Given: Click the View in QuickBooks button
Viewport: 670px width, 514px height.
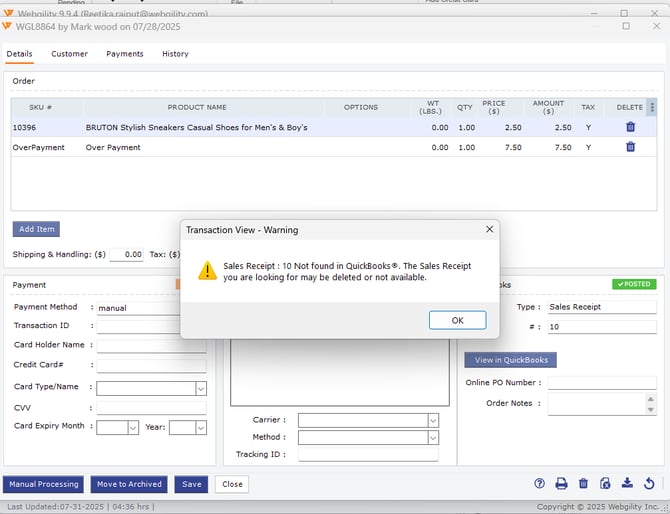Looking at the screenshot, I should click(510, 360).
